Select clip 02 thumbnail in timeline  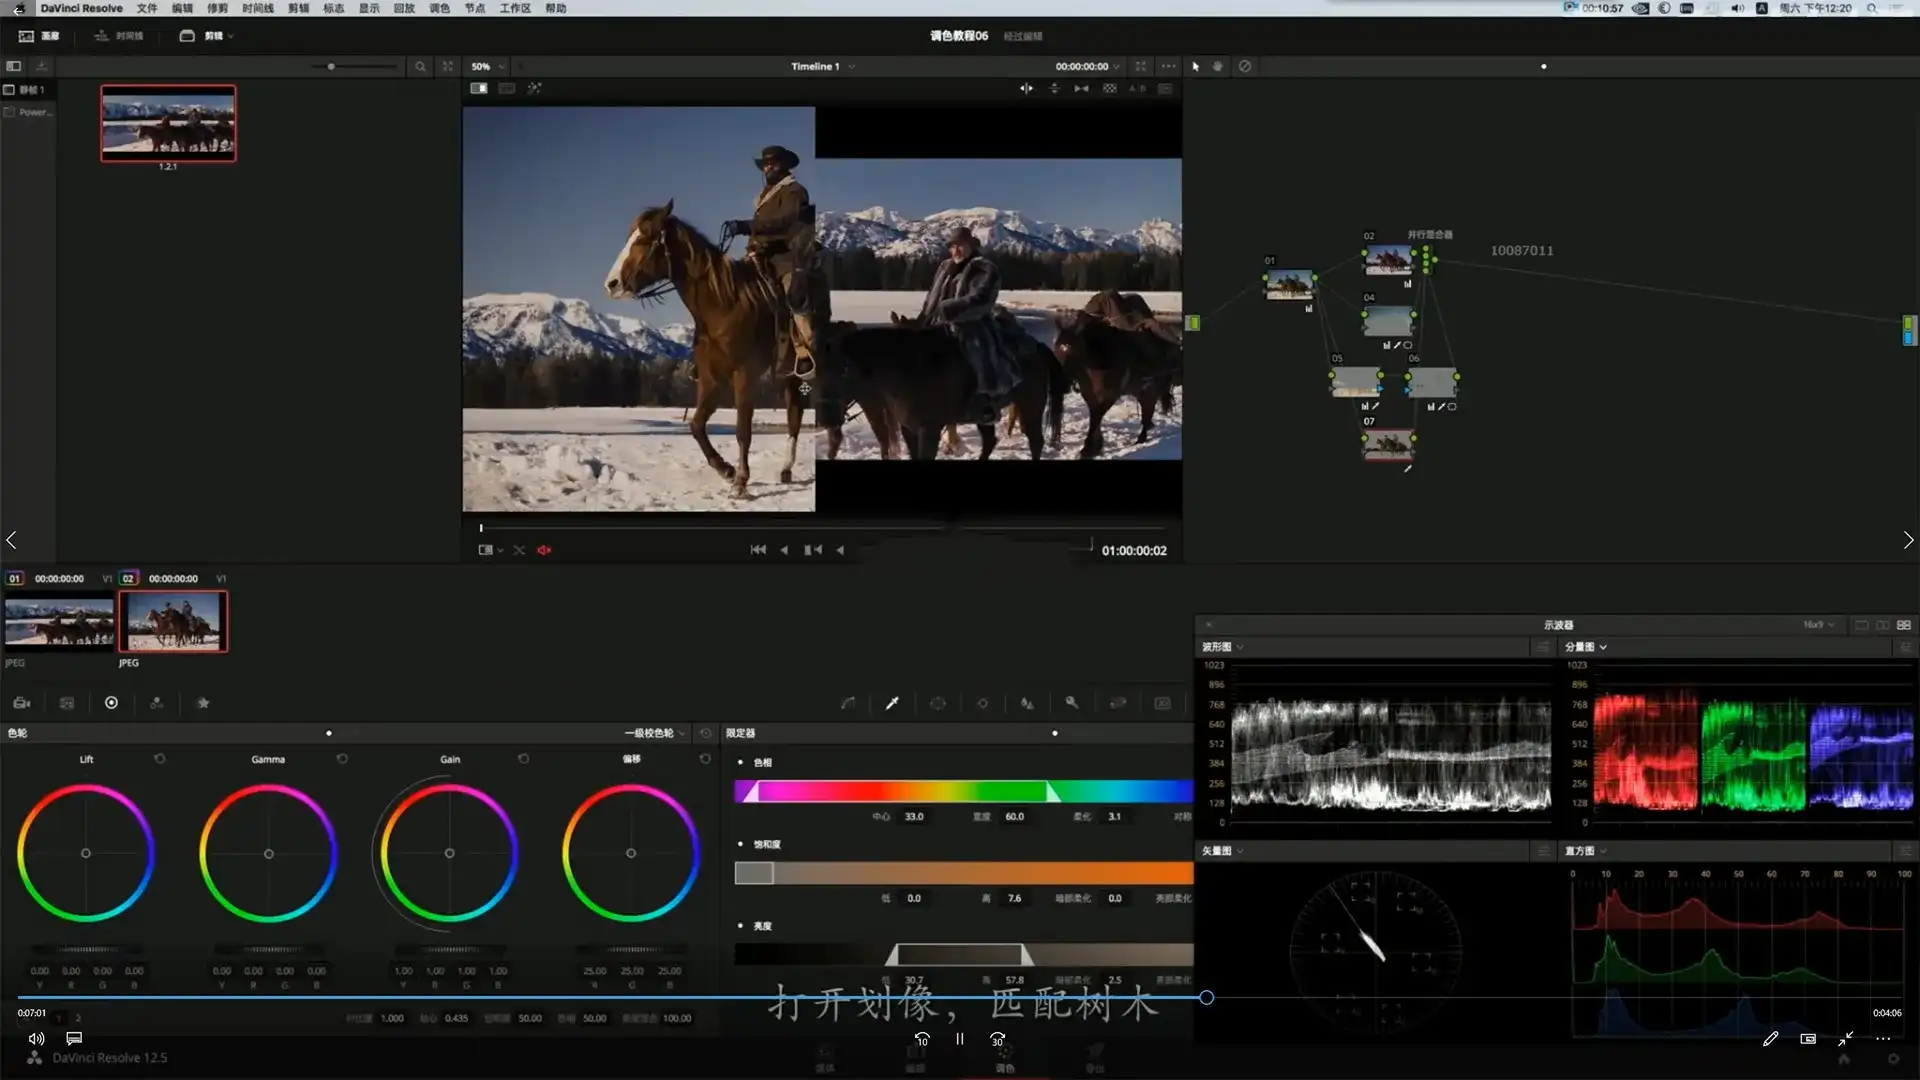[x=173, y=621]
